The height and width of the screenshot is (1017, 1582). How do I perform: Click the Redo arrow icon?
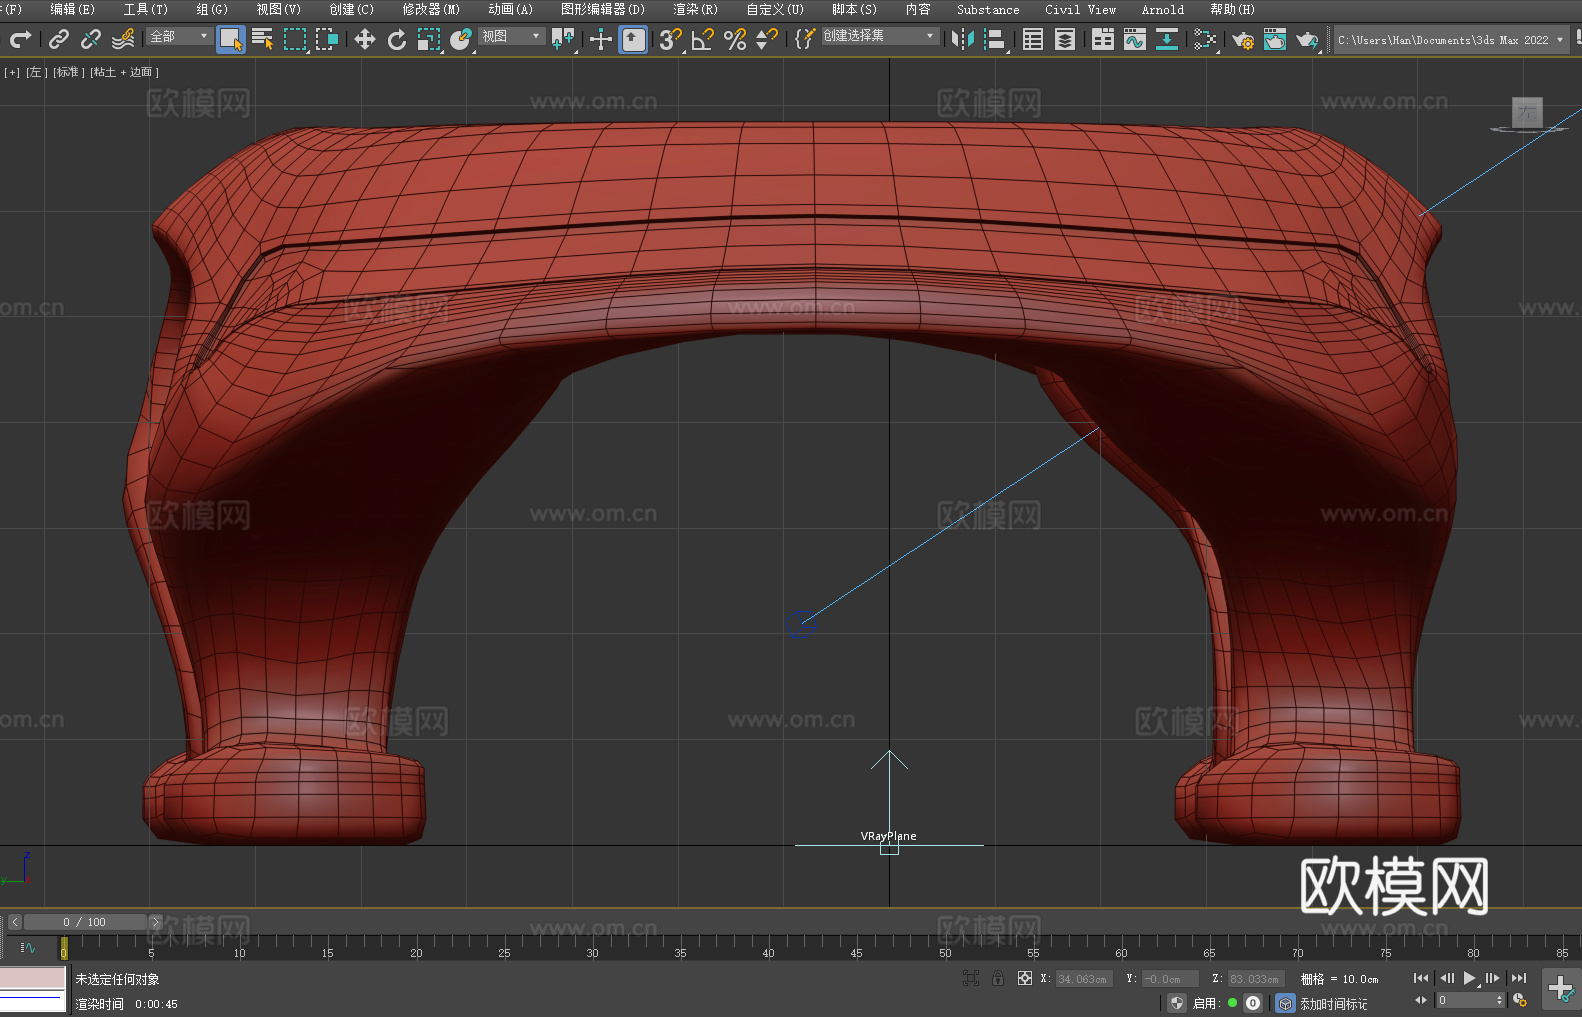(x=20, y=39)
